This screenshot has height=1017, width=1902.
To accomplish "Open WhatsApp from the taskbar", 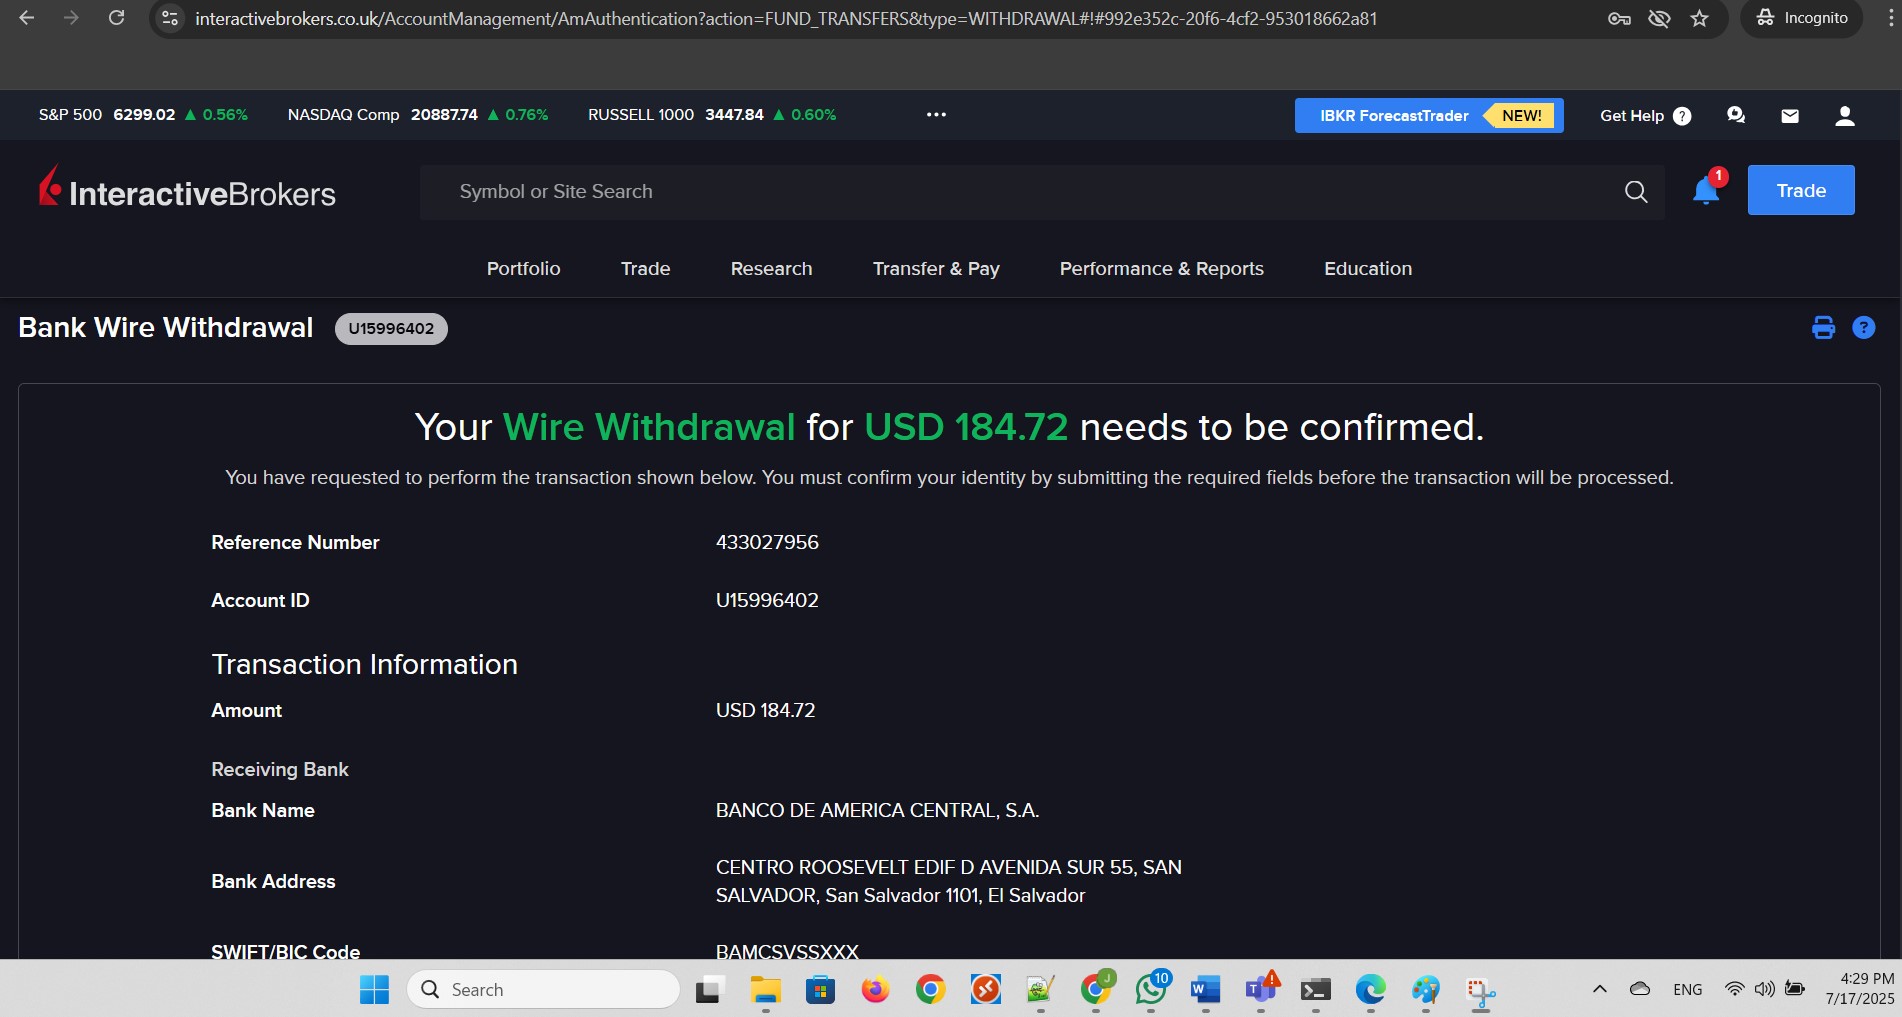I will point(1151,989).
